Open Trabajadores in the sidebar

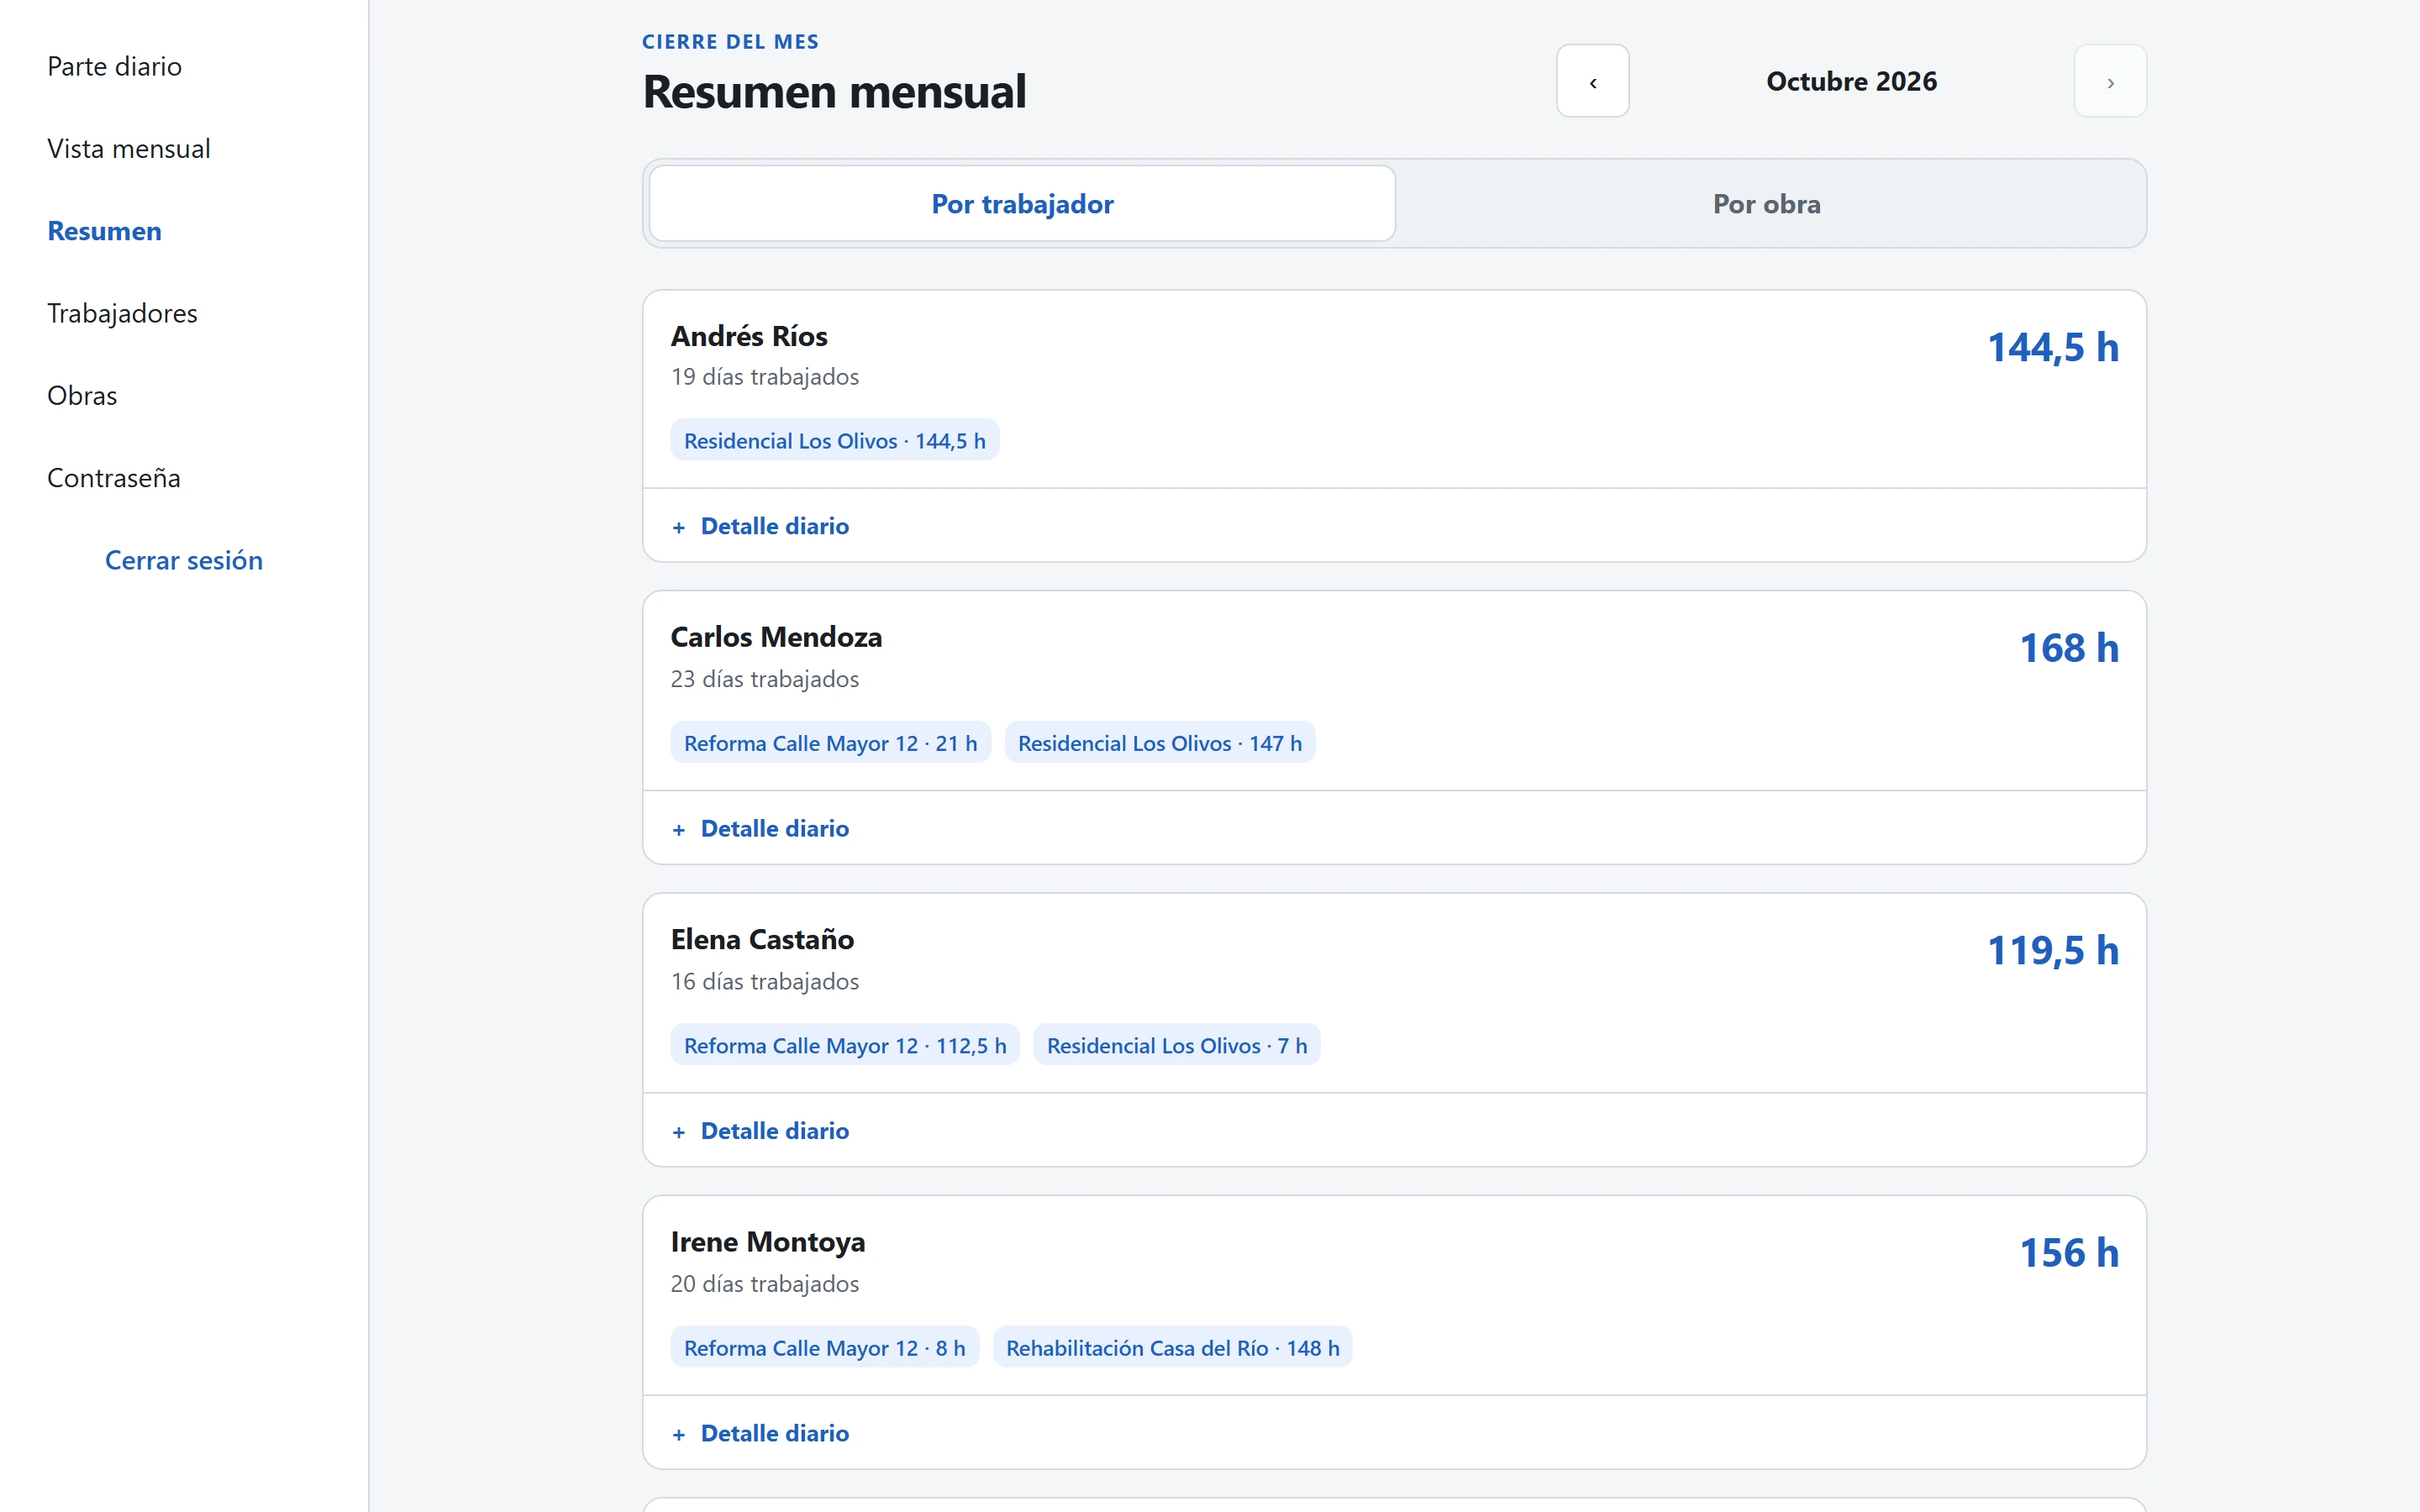click(123, 313)
